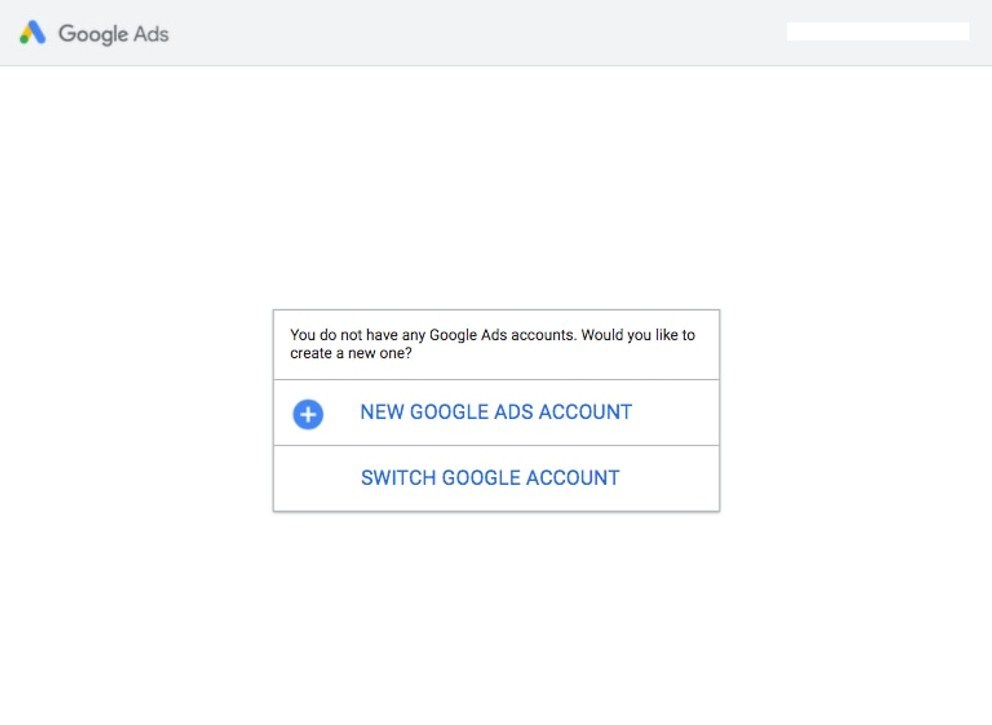This screenshot has width=992, height=725.
Task: Click the blank account field in header
Action: pos(877,32)
